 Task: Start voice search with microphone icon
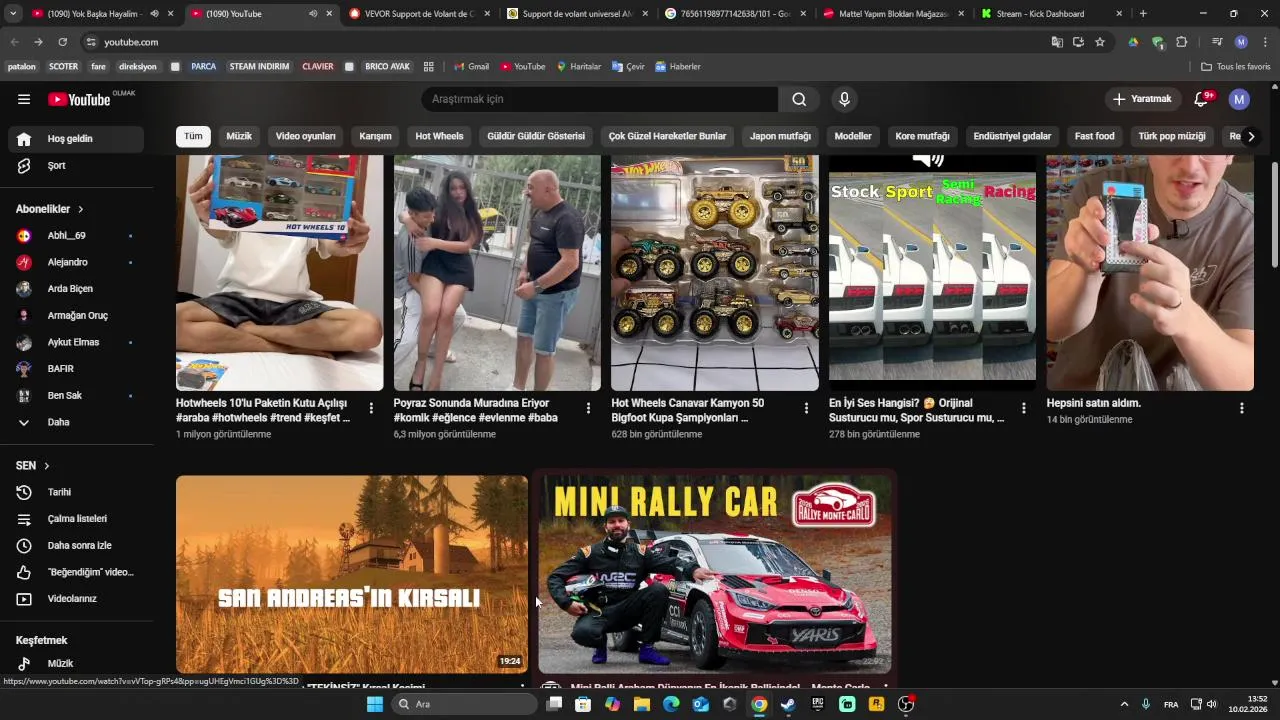[x=845, y=99]
